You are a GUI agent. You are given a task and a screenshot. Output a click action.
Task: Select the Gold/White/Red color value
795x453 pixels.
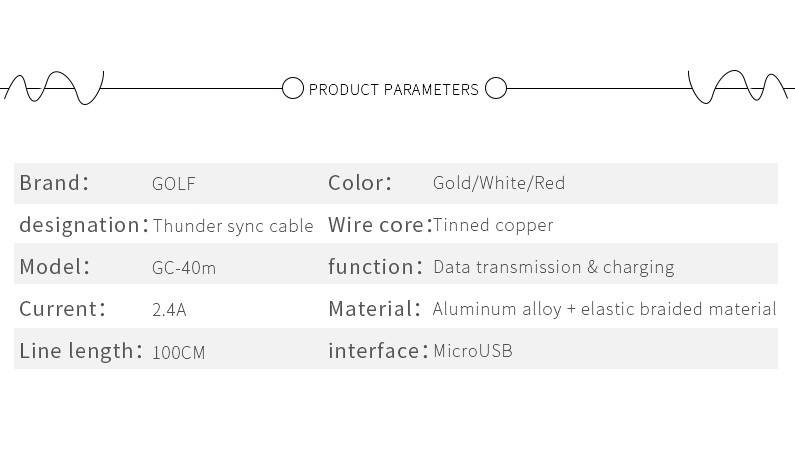coord(499,183)
